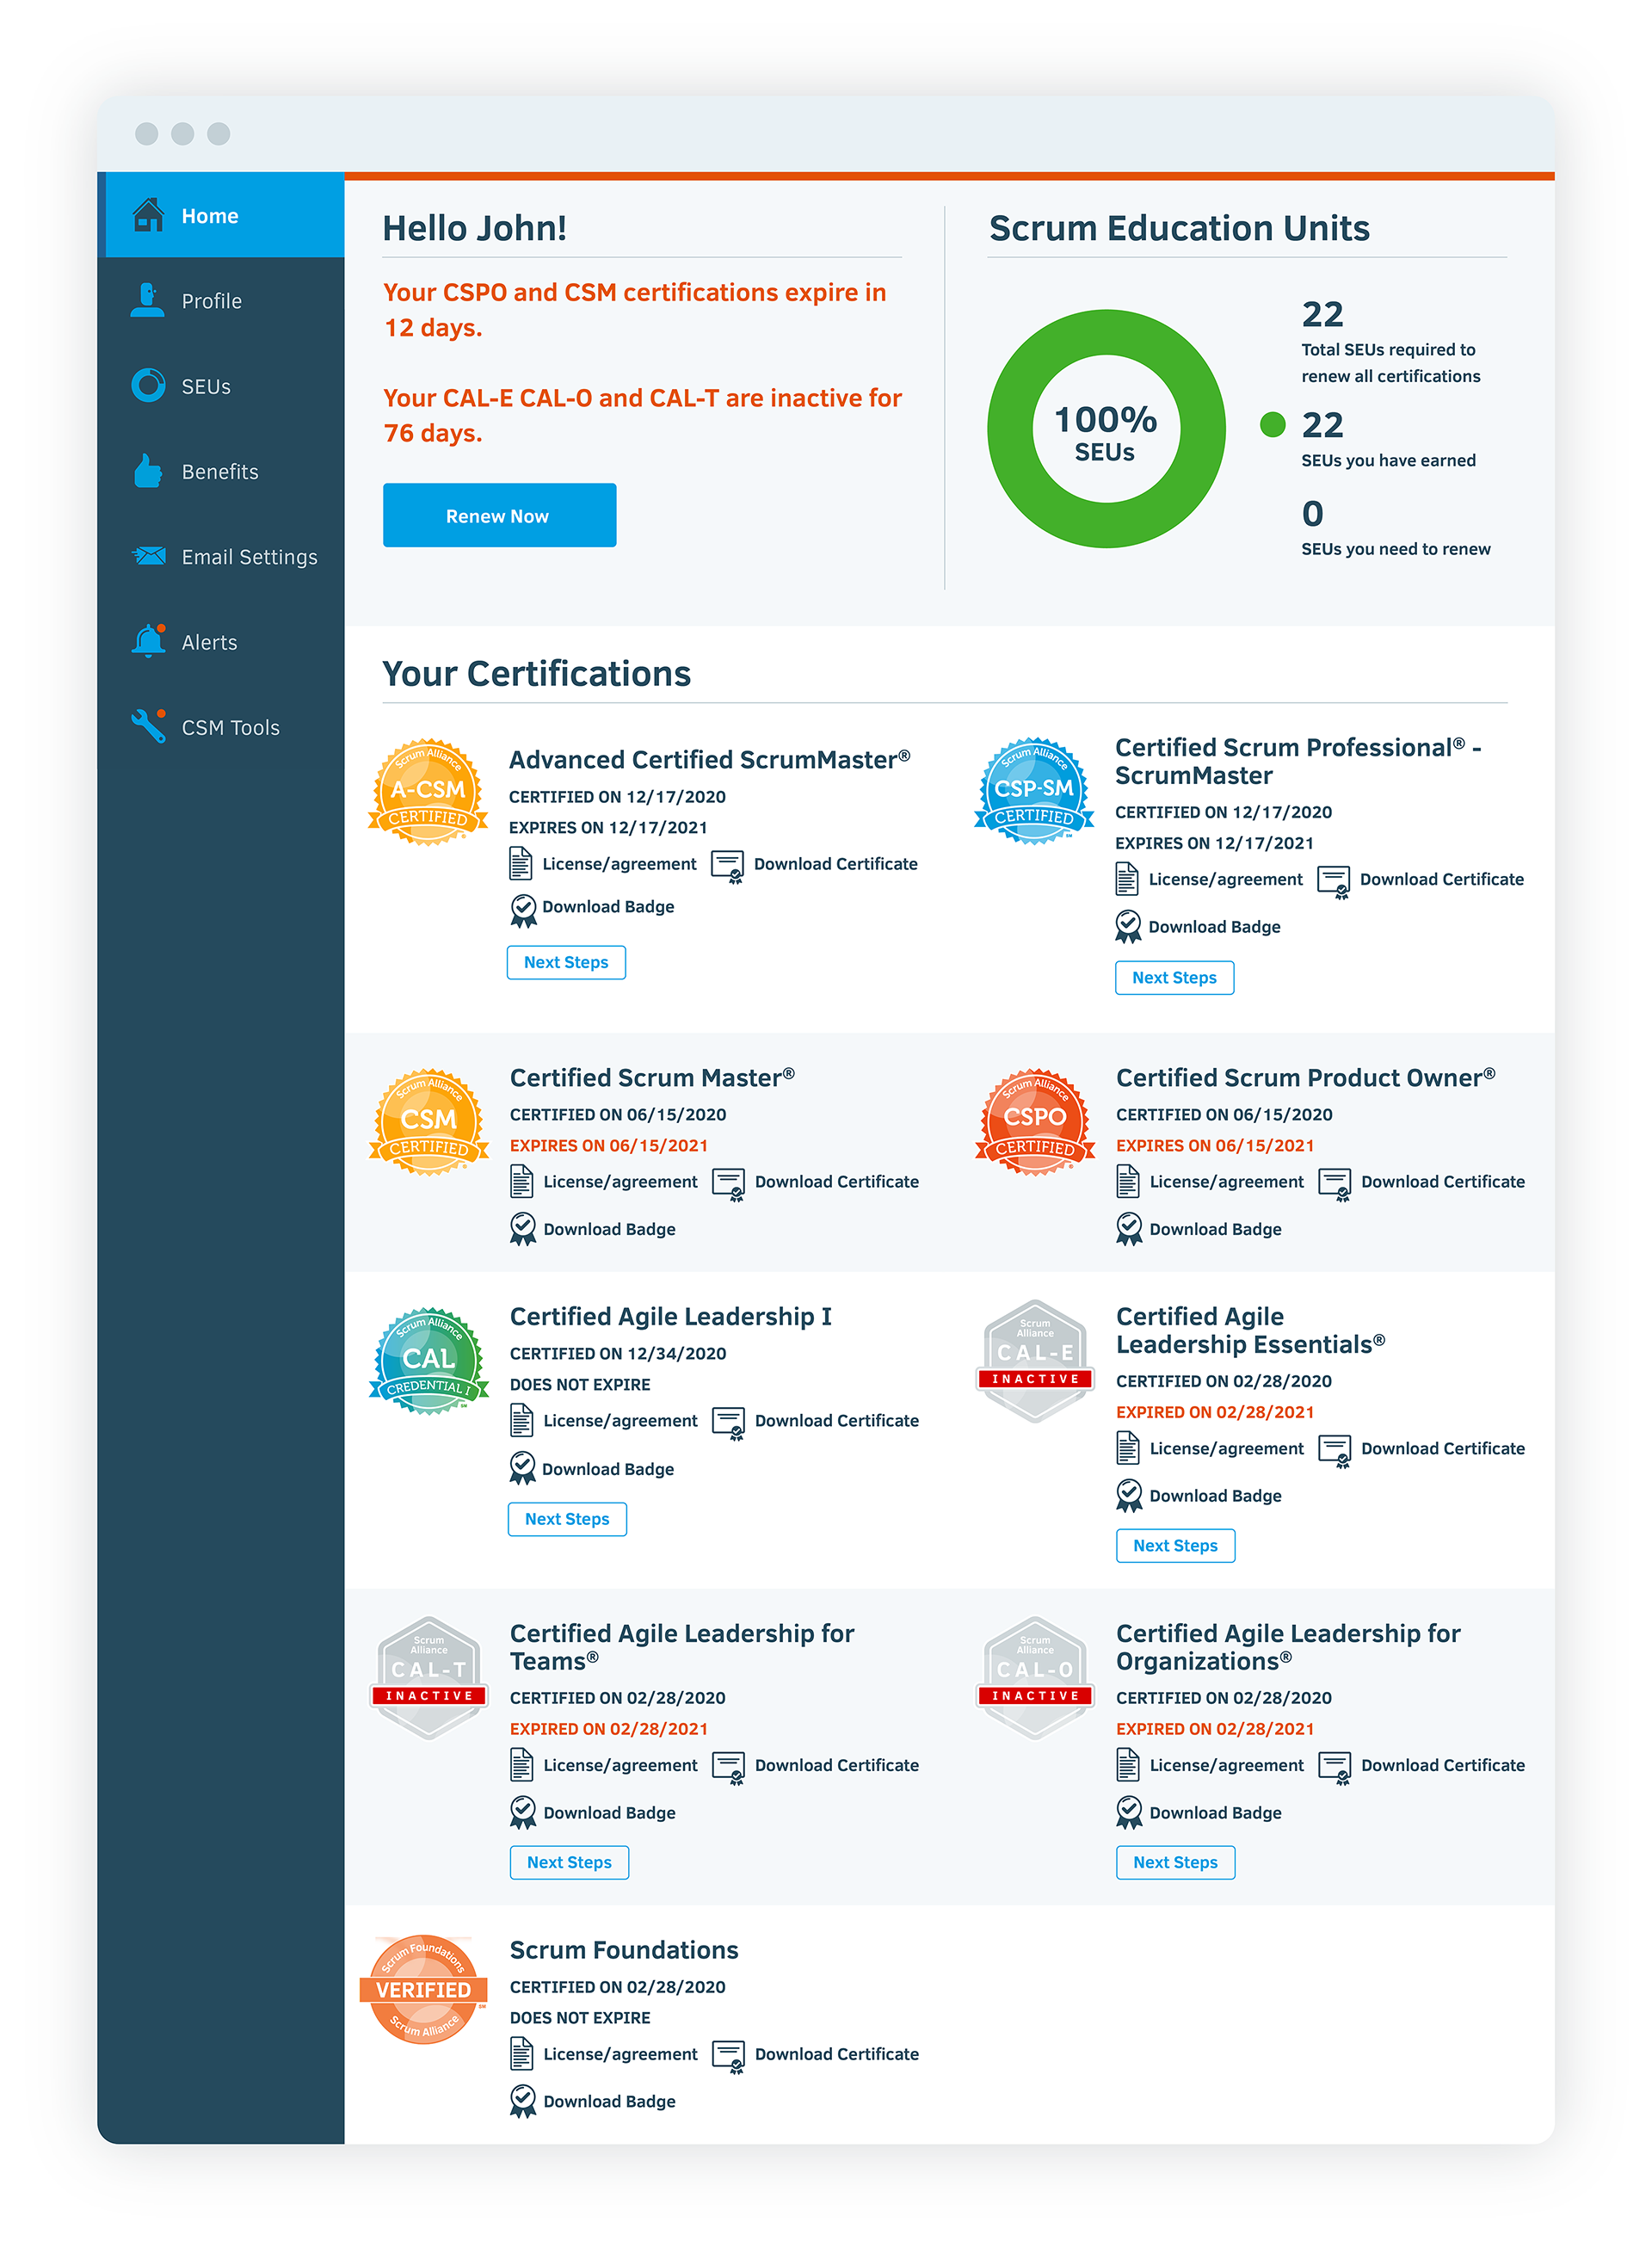This screenshot has width=1652, height=2241.
Task: Click Download Badge for Agile Leadership for Teams
Action: [x=609, y=1813]
